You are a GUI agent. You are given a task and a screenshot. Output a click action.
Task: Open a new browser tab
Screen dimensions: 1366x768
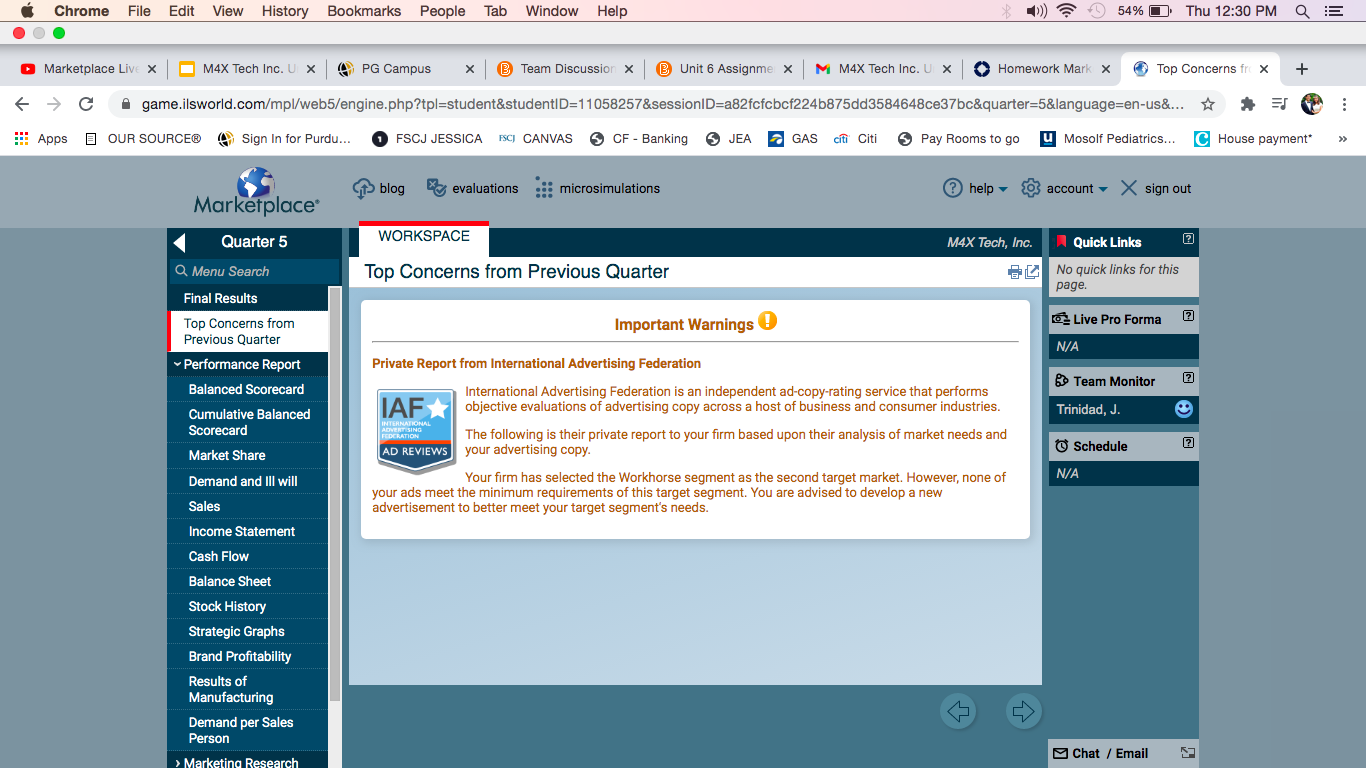pos(1302,69)
